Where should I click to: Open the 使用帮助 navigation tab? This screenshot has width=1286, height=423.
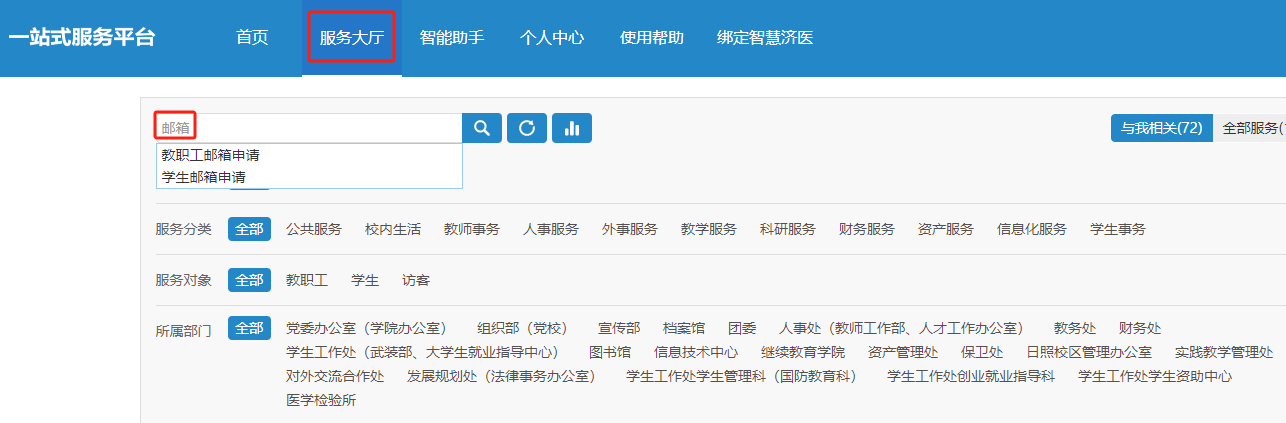pos(652,38)
